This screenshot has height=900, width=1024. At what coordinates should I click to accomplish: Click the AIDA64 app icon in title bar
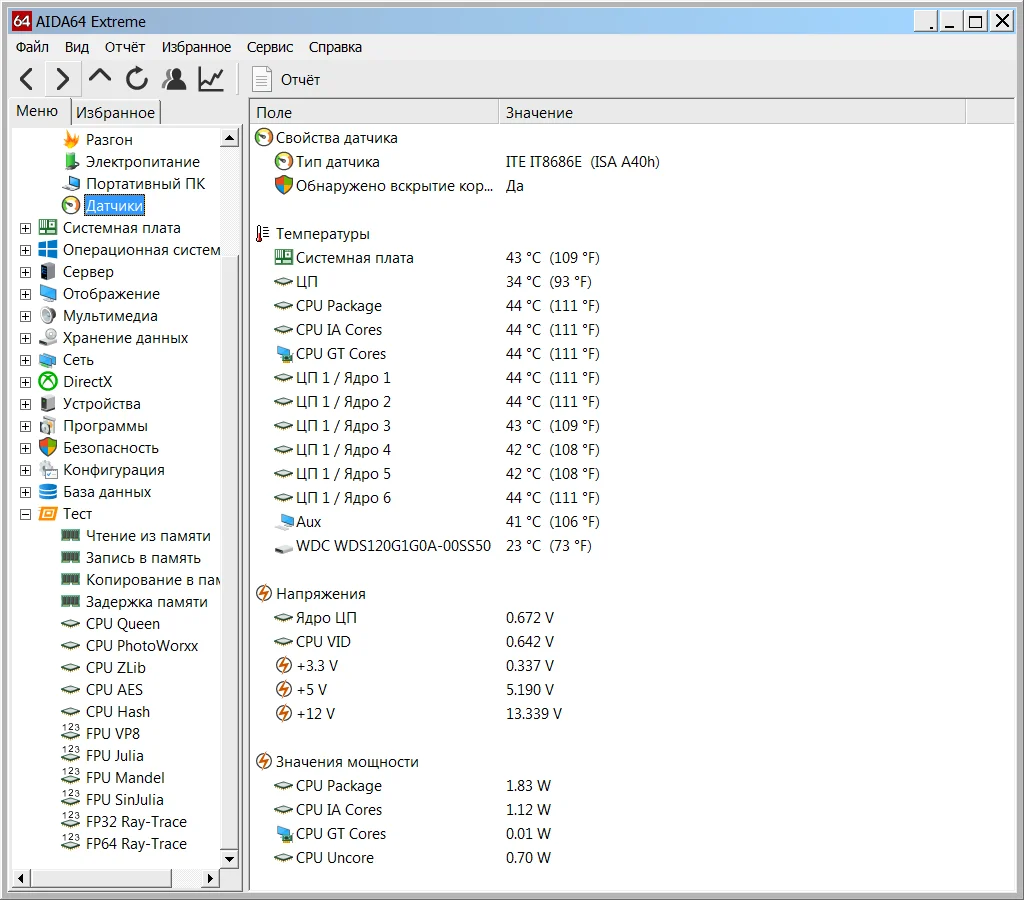click(x=22, y=21)
